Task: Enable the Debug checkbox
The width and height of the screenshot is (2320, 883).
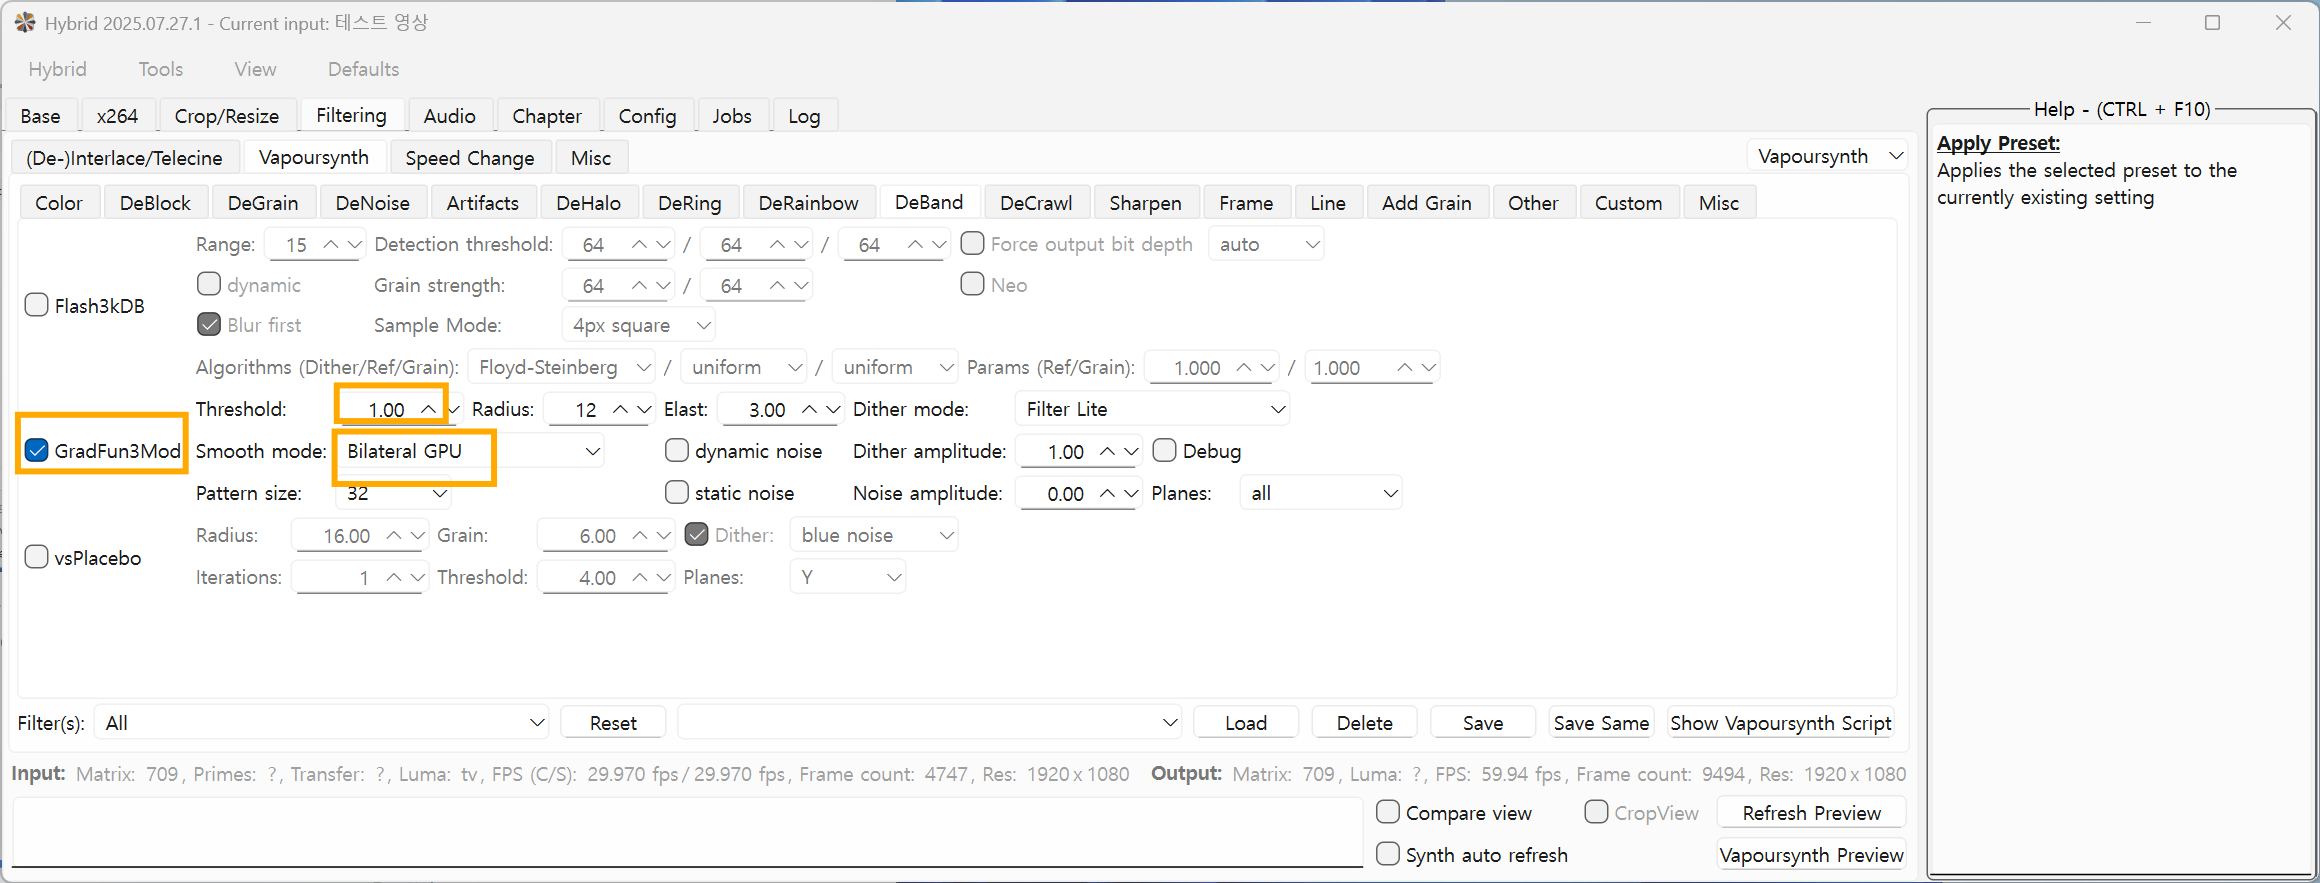Action: [x=1164, y=450]
